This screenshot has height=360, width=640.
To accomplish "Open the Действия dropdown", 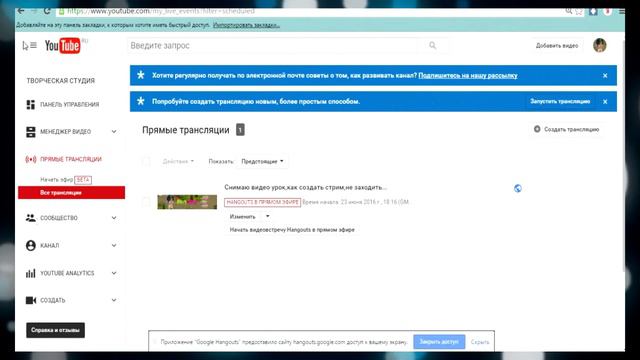I will pyautogui.click(x=178, y=161).
